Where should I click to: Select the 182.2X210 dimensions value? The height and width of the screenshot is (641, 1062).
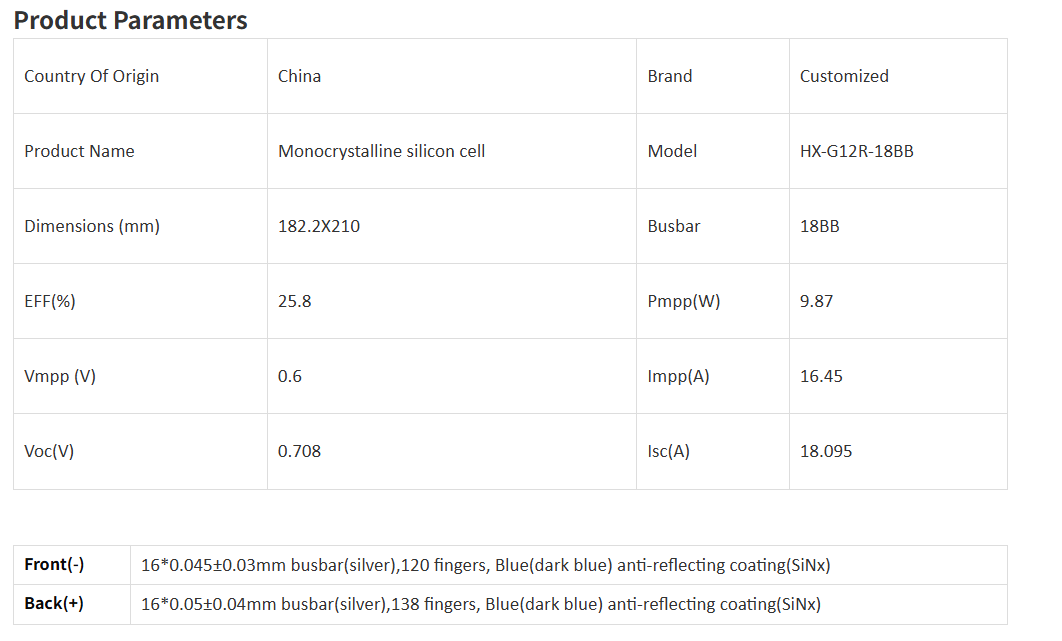click(318, 226)
